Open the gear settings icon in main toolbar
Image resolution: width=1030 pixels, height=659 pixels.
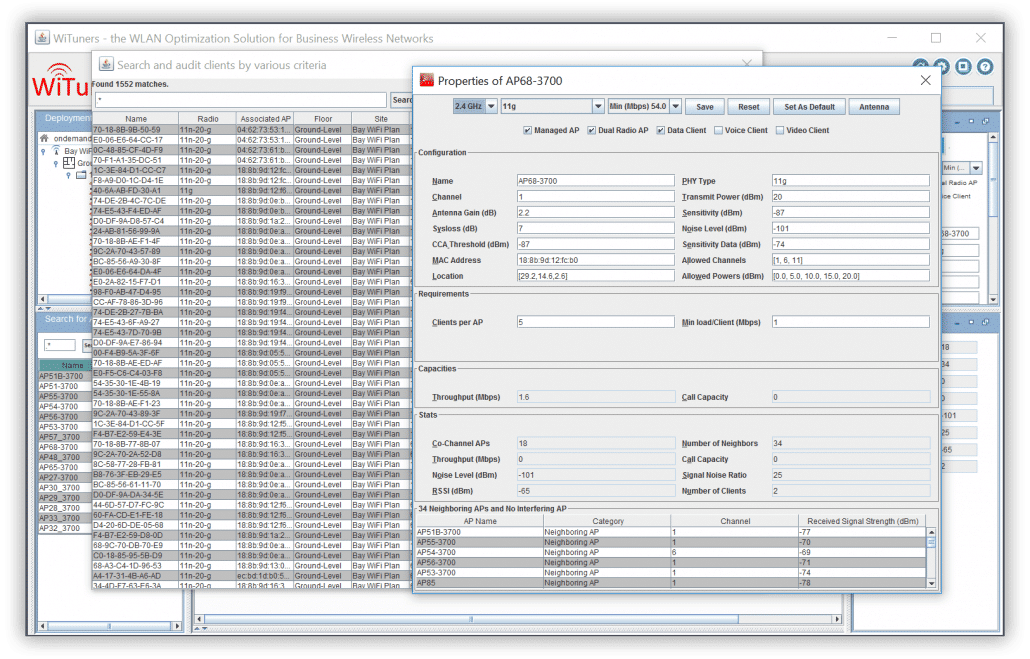[943, 66]
